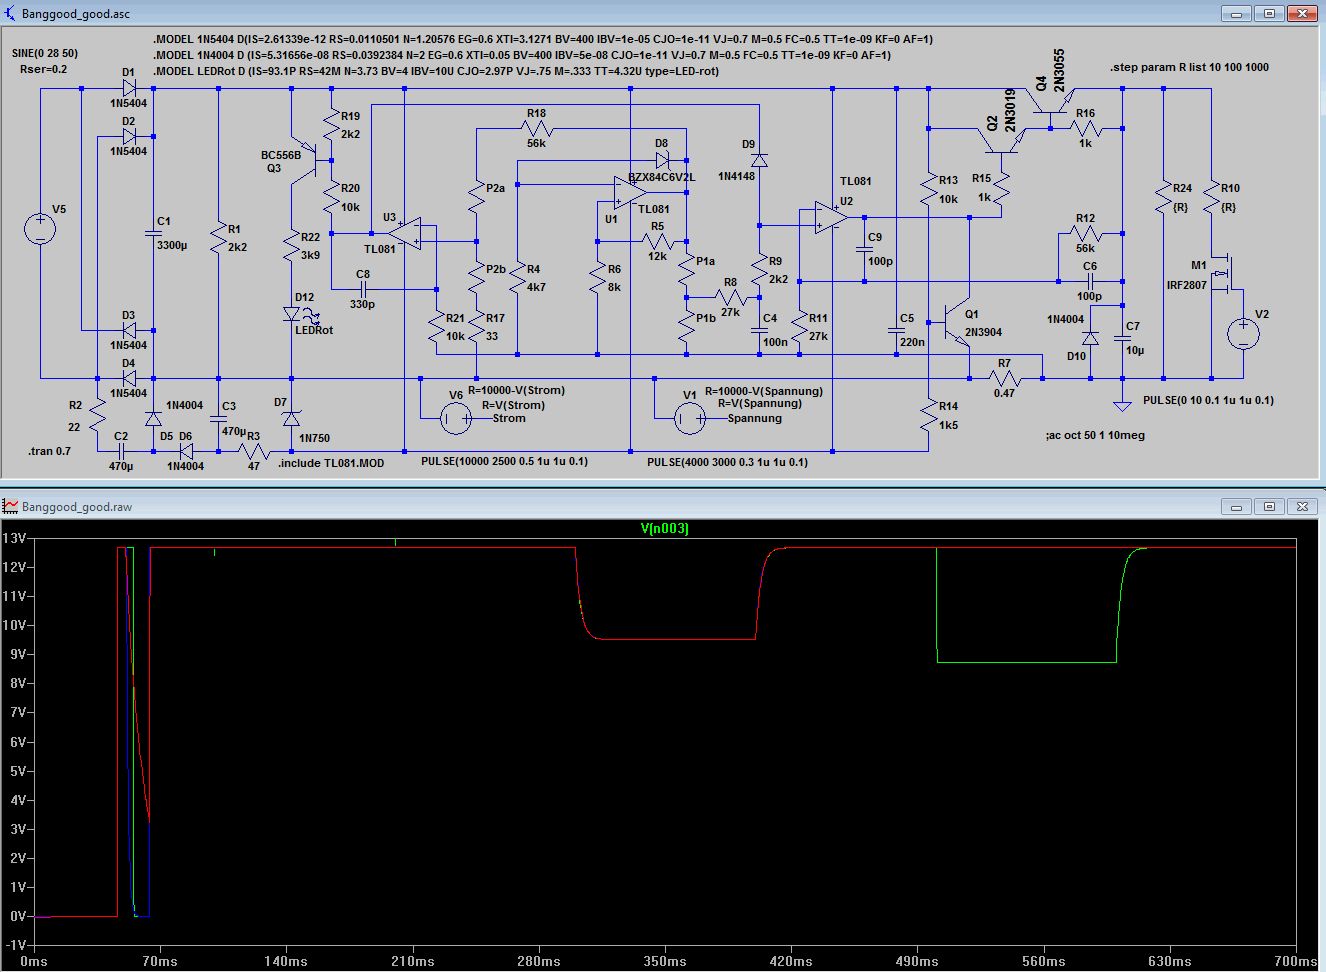Click the PULSE(4000 3000 0.3 1u 1u 0.1) text
Viewport: 1326px width, 972px height.
coord(727,462)
